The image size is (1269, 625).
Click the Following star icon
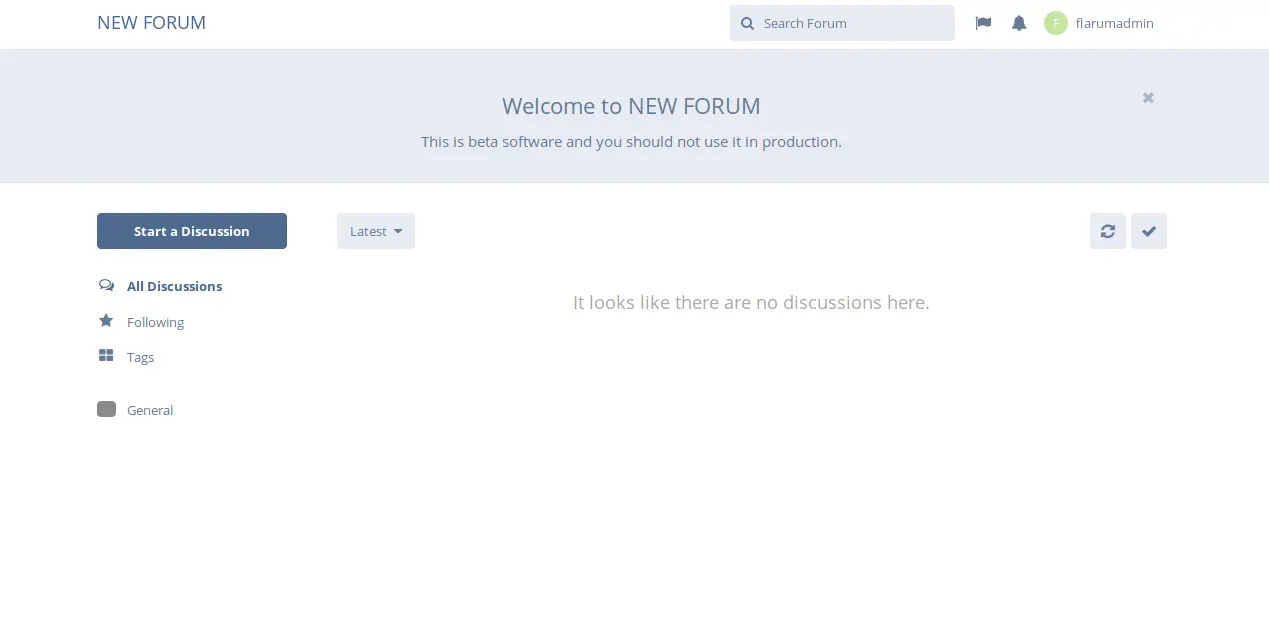click(x=106, y=321)
